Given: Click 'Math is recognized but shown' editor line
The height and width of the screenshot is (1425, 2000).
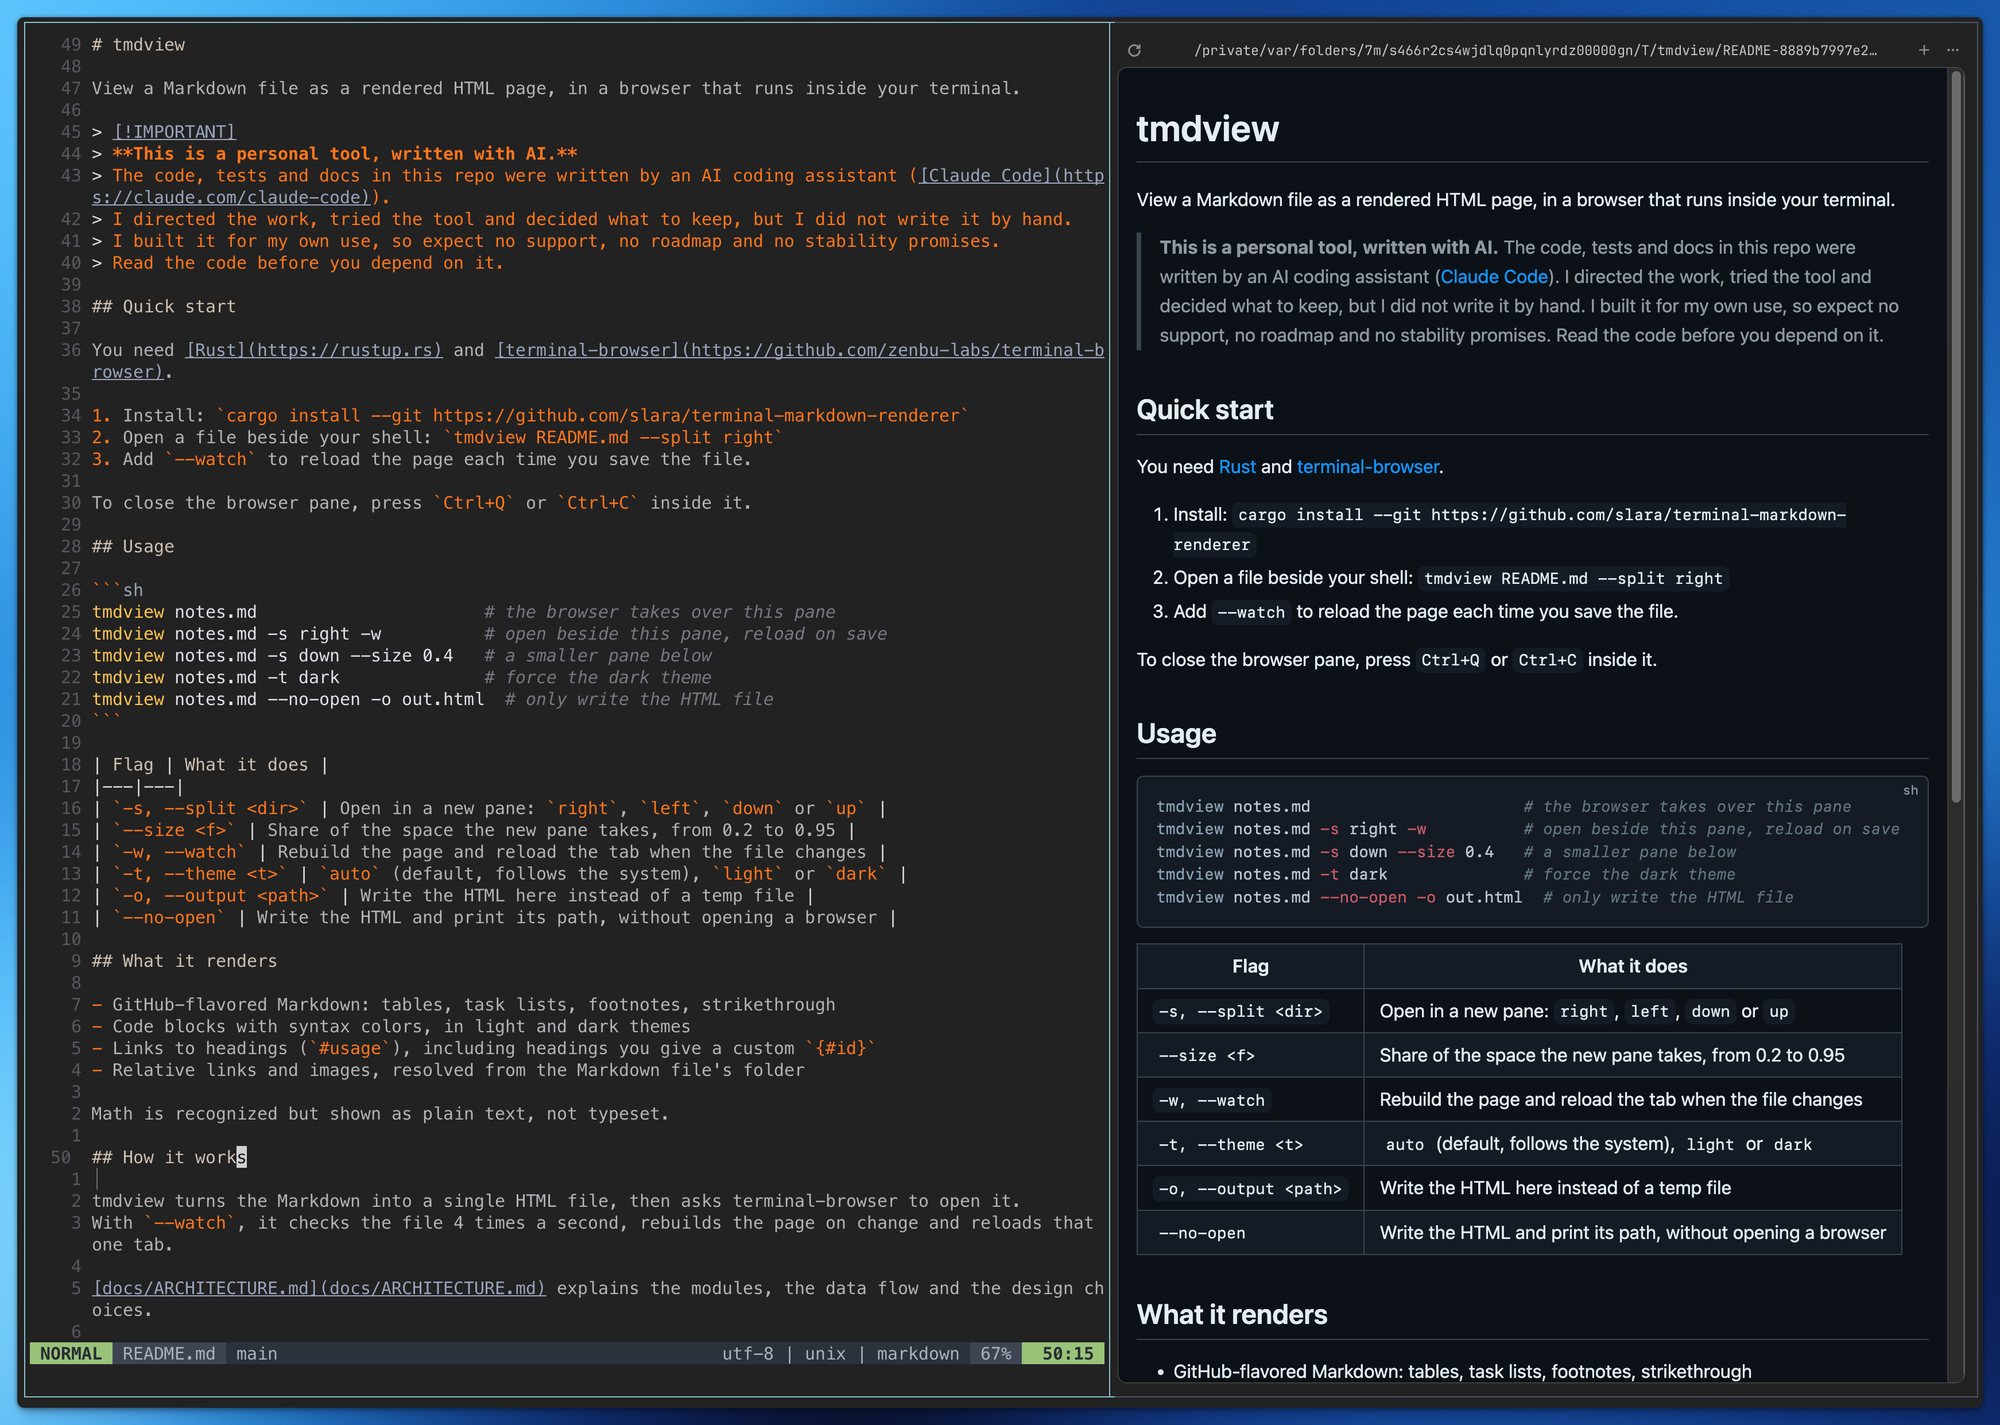Looking at the screenshot, I should coord(380,1114).
